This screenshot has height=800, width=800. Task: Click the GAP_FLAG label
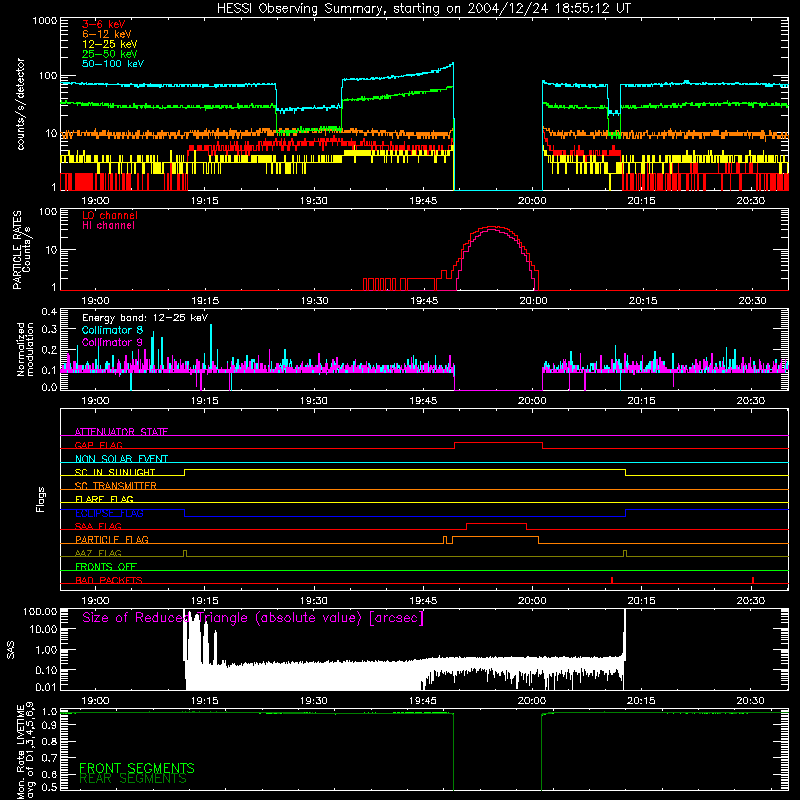[98, 445]
